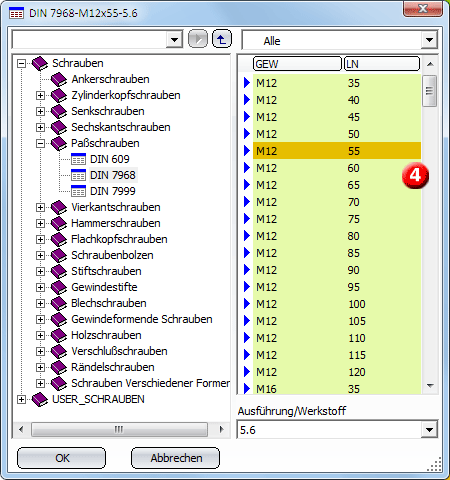The height and width of the screenshot is (480, 450).
Task: Click the go-forward arrow button beside search combo
Action: click(198, 39)
